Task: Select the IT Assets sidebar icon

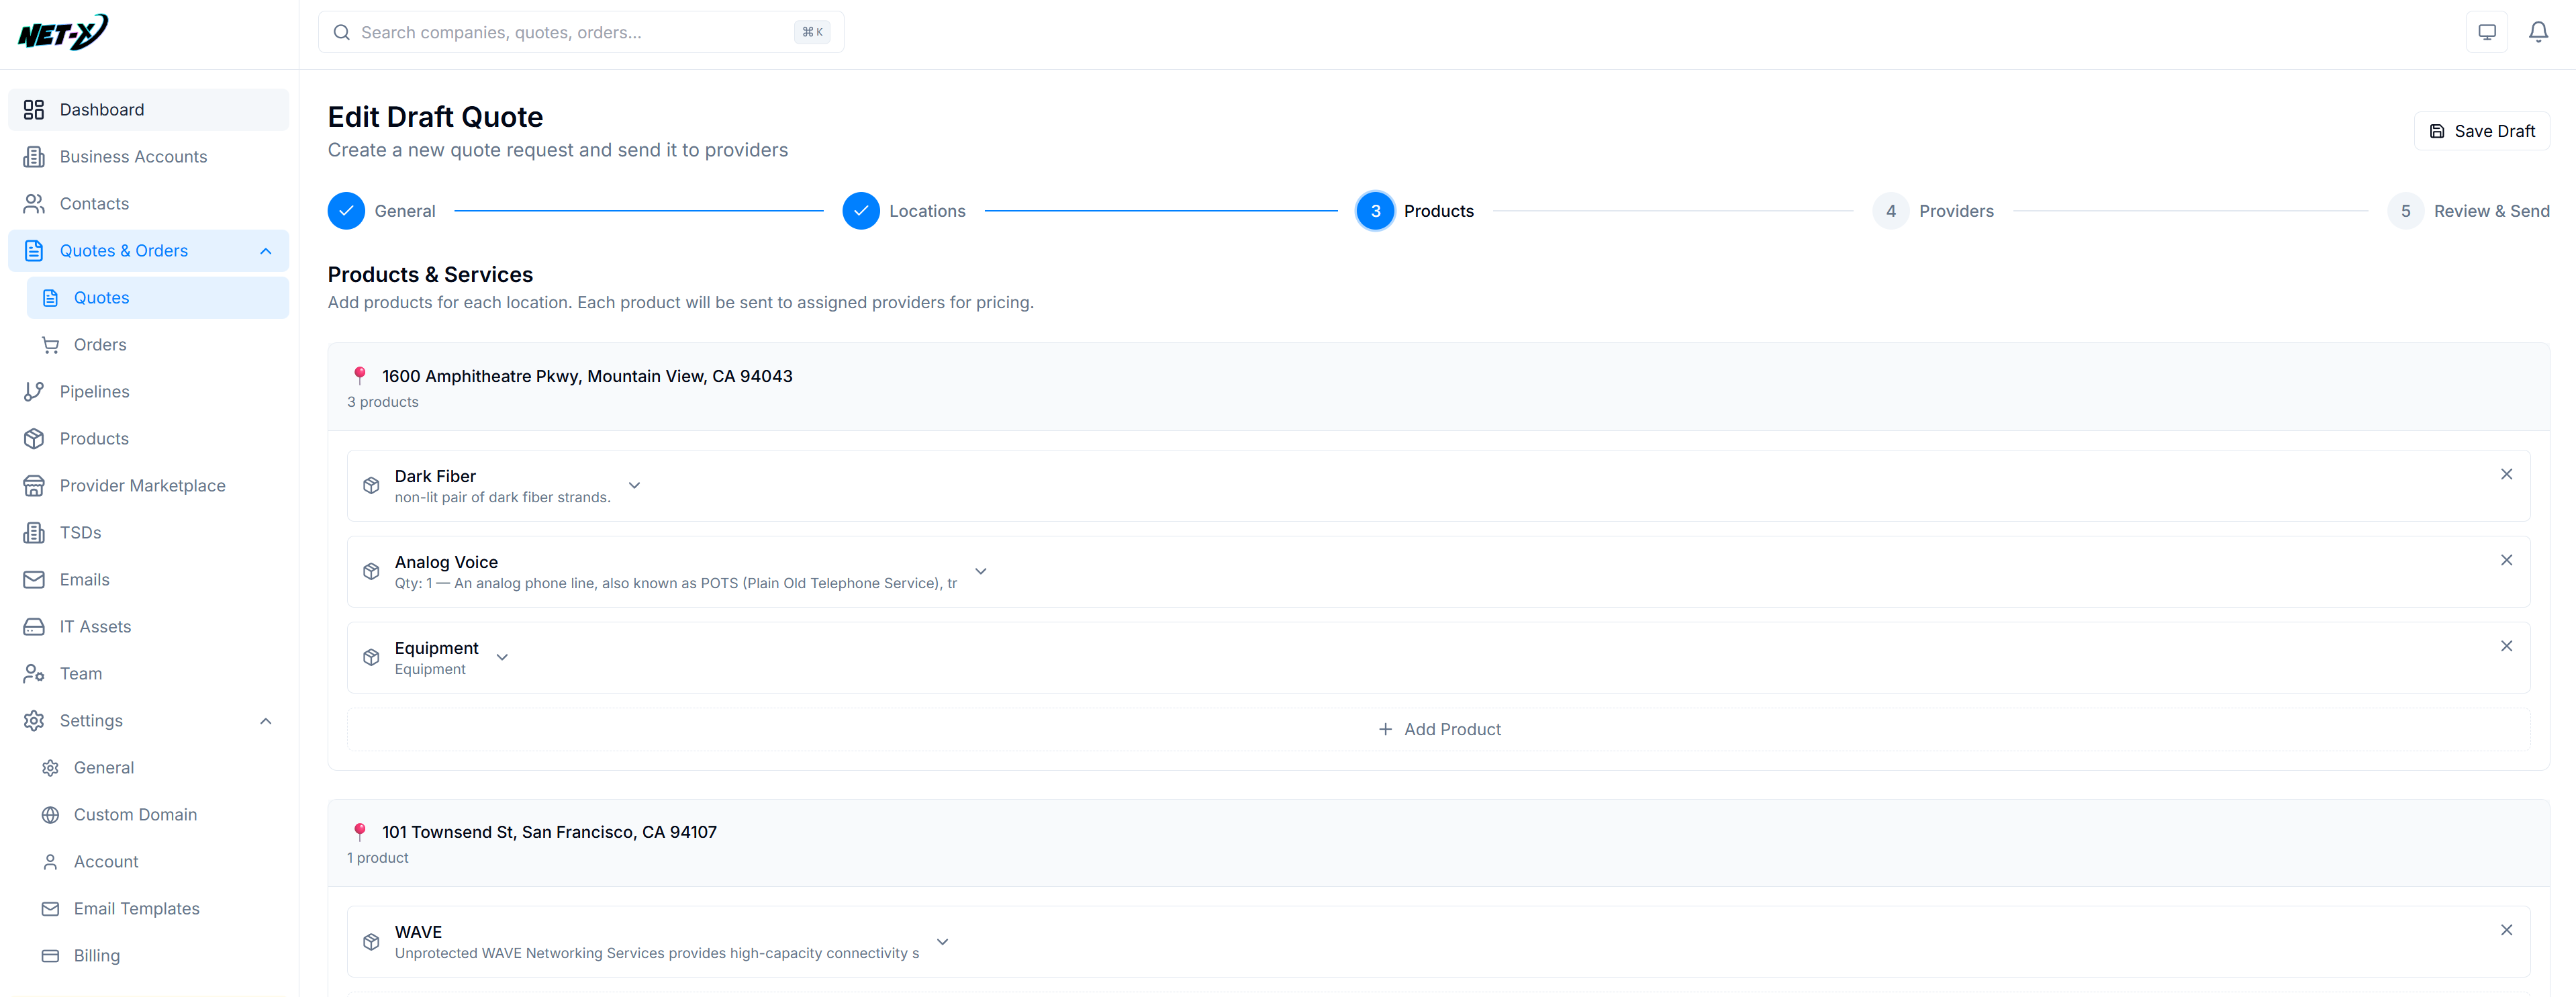Action: coord(34,626)
